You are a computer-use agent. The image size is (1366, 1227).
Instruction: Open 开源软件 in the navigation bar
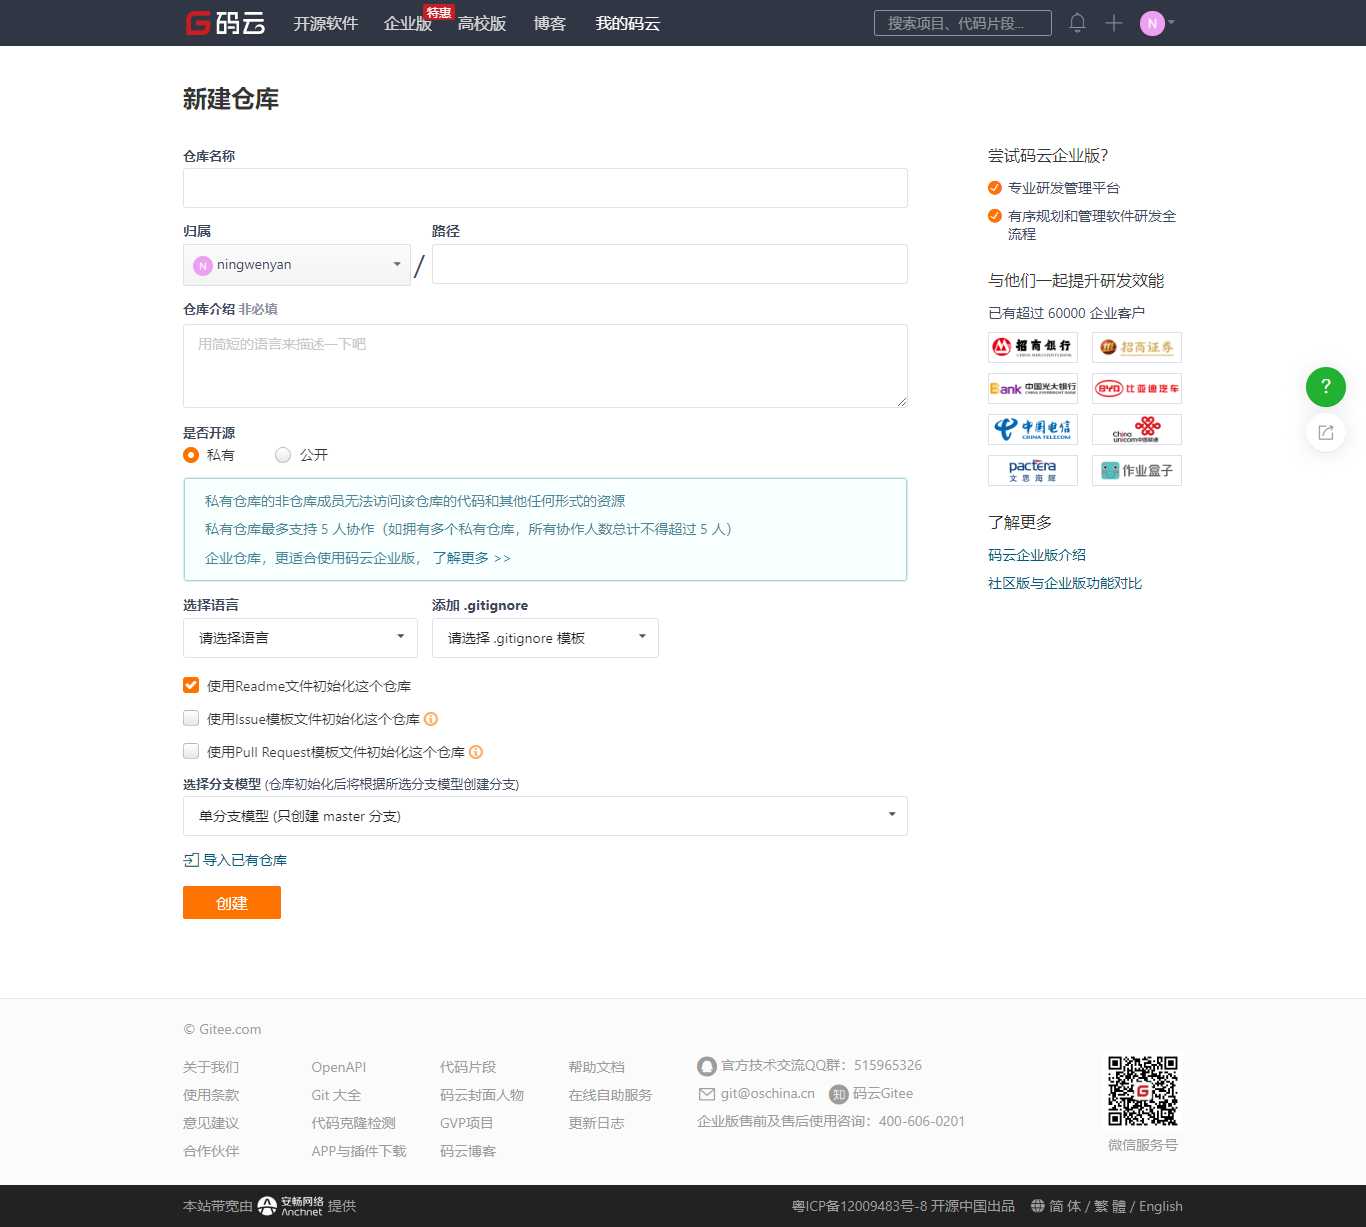(325, 23)
